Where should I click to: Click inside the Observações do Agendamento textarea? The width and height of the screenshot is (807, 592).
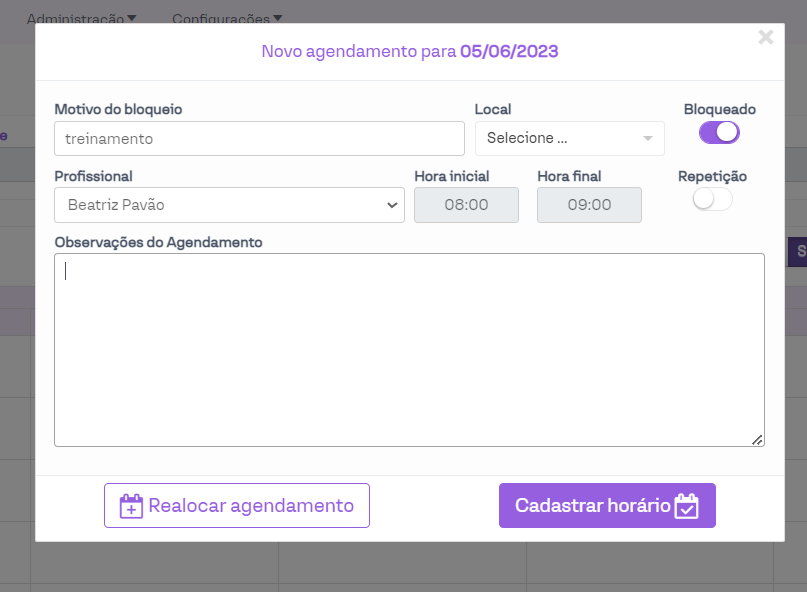coord(409,349)
